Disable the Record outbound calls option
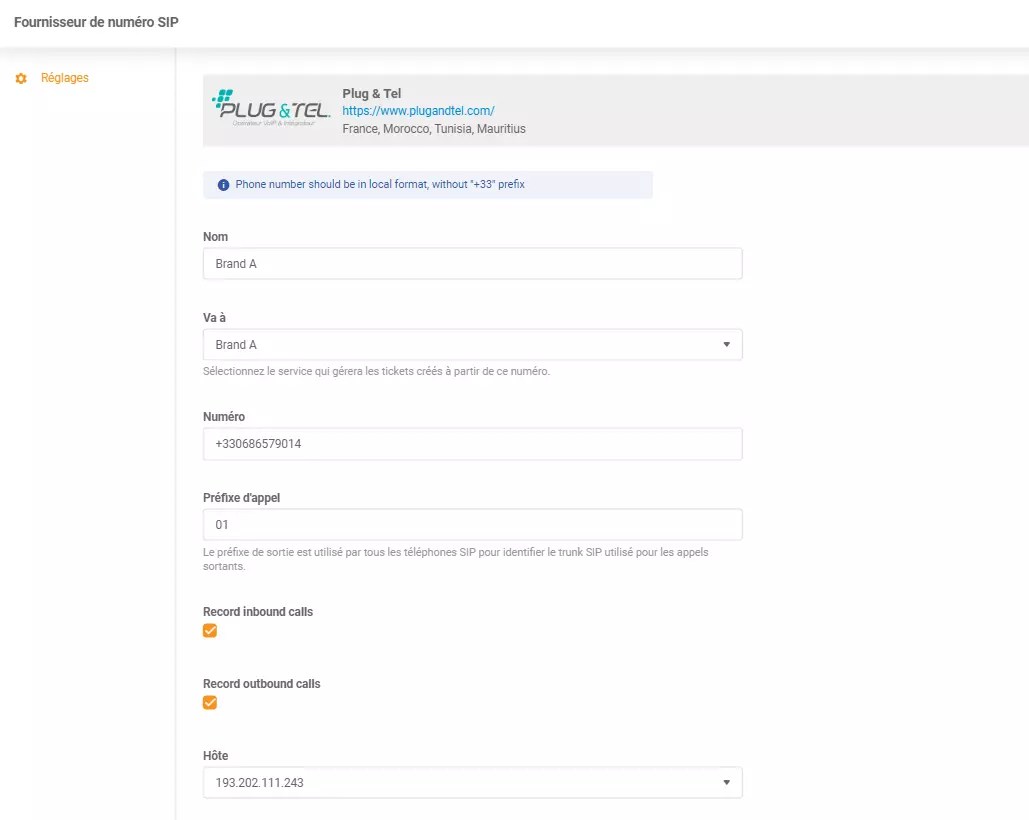Image resolution: width=1029 pixels, height=820 pixels. click(210, 702)
